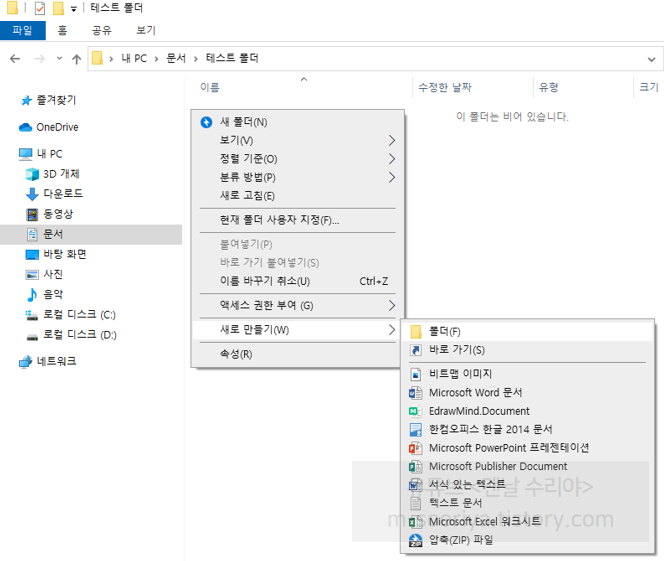Click the new folder icon in quick access toolbar
Screen dimensions: 664x561
pyautogui.click(x=58, y=8)
